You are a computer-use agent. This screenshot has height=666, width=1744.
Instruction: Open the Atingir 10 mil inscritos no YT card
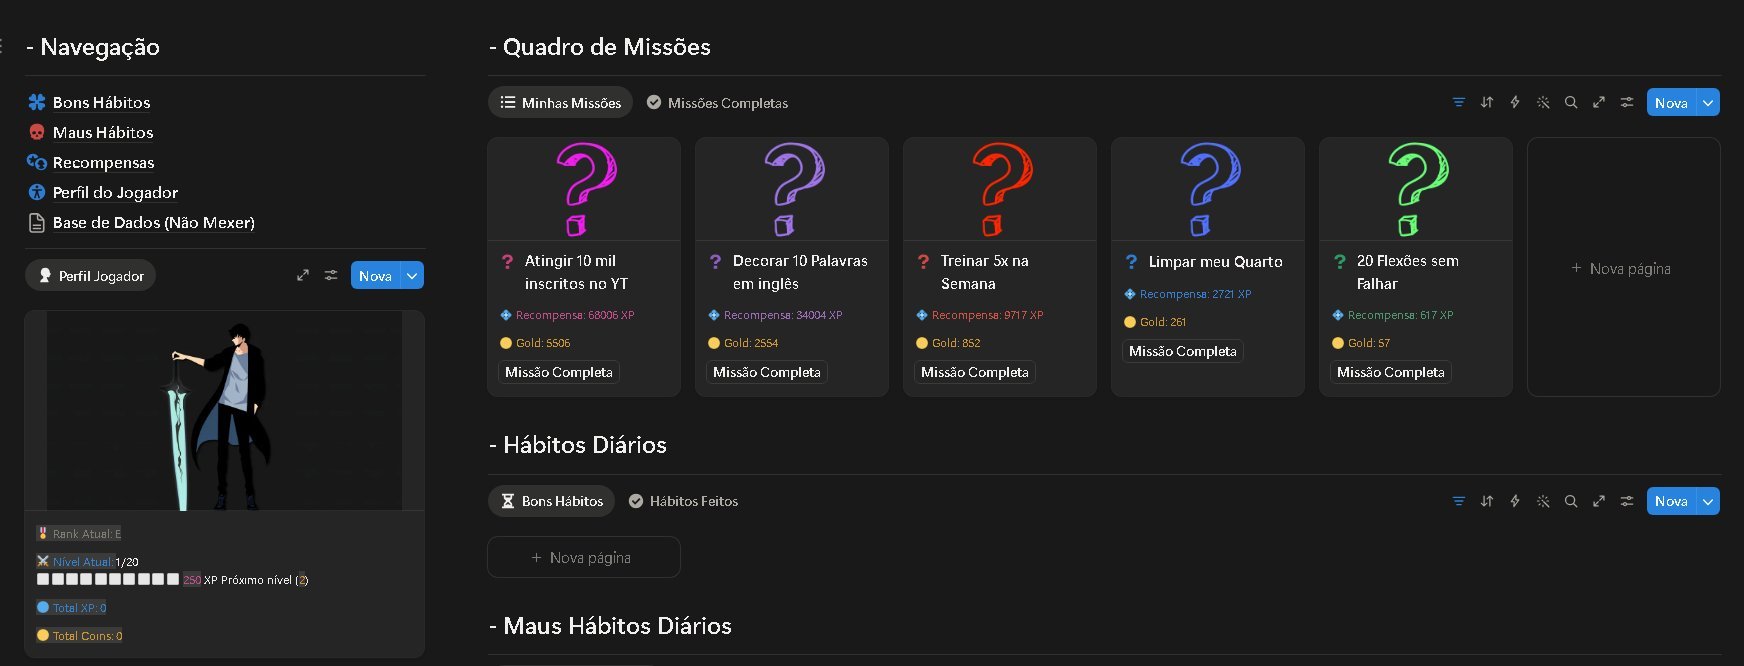pyautogui.click(x=584, y=267)
